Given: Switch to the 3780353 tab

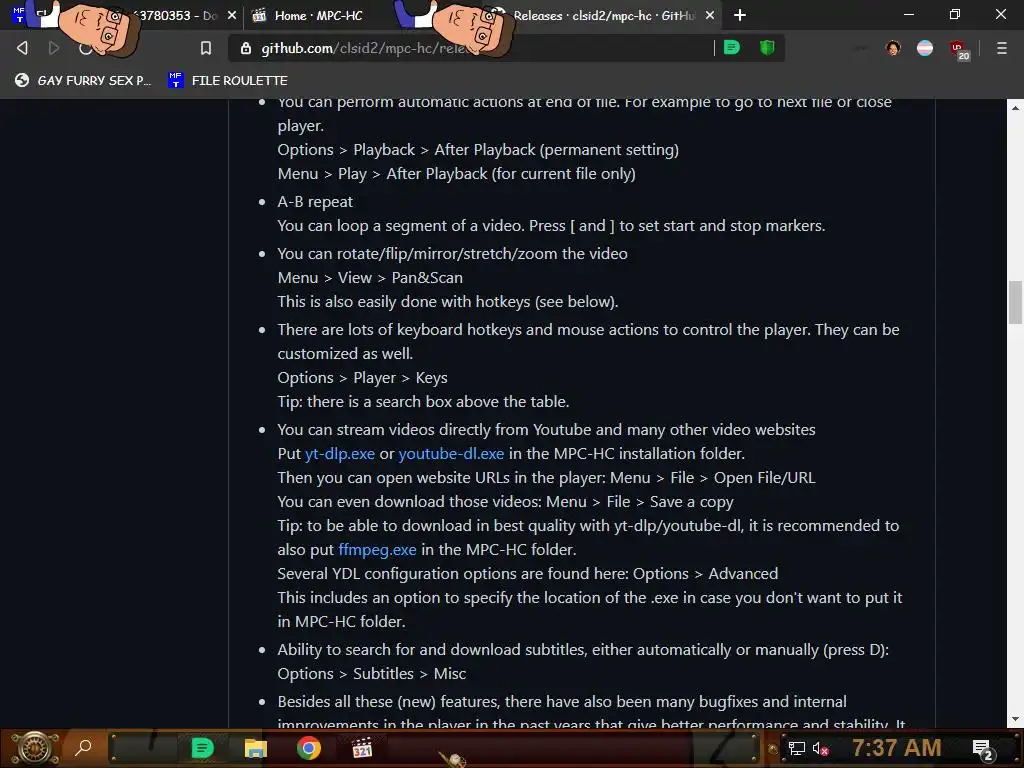Looking at the screenshot, I should click(x=124, y=15).
